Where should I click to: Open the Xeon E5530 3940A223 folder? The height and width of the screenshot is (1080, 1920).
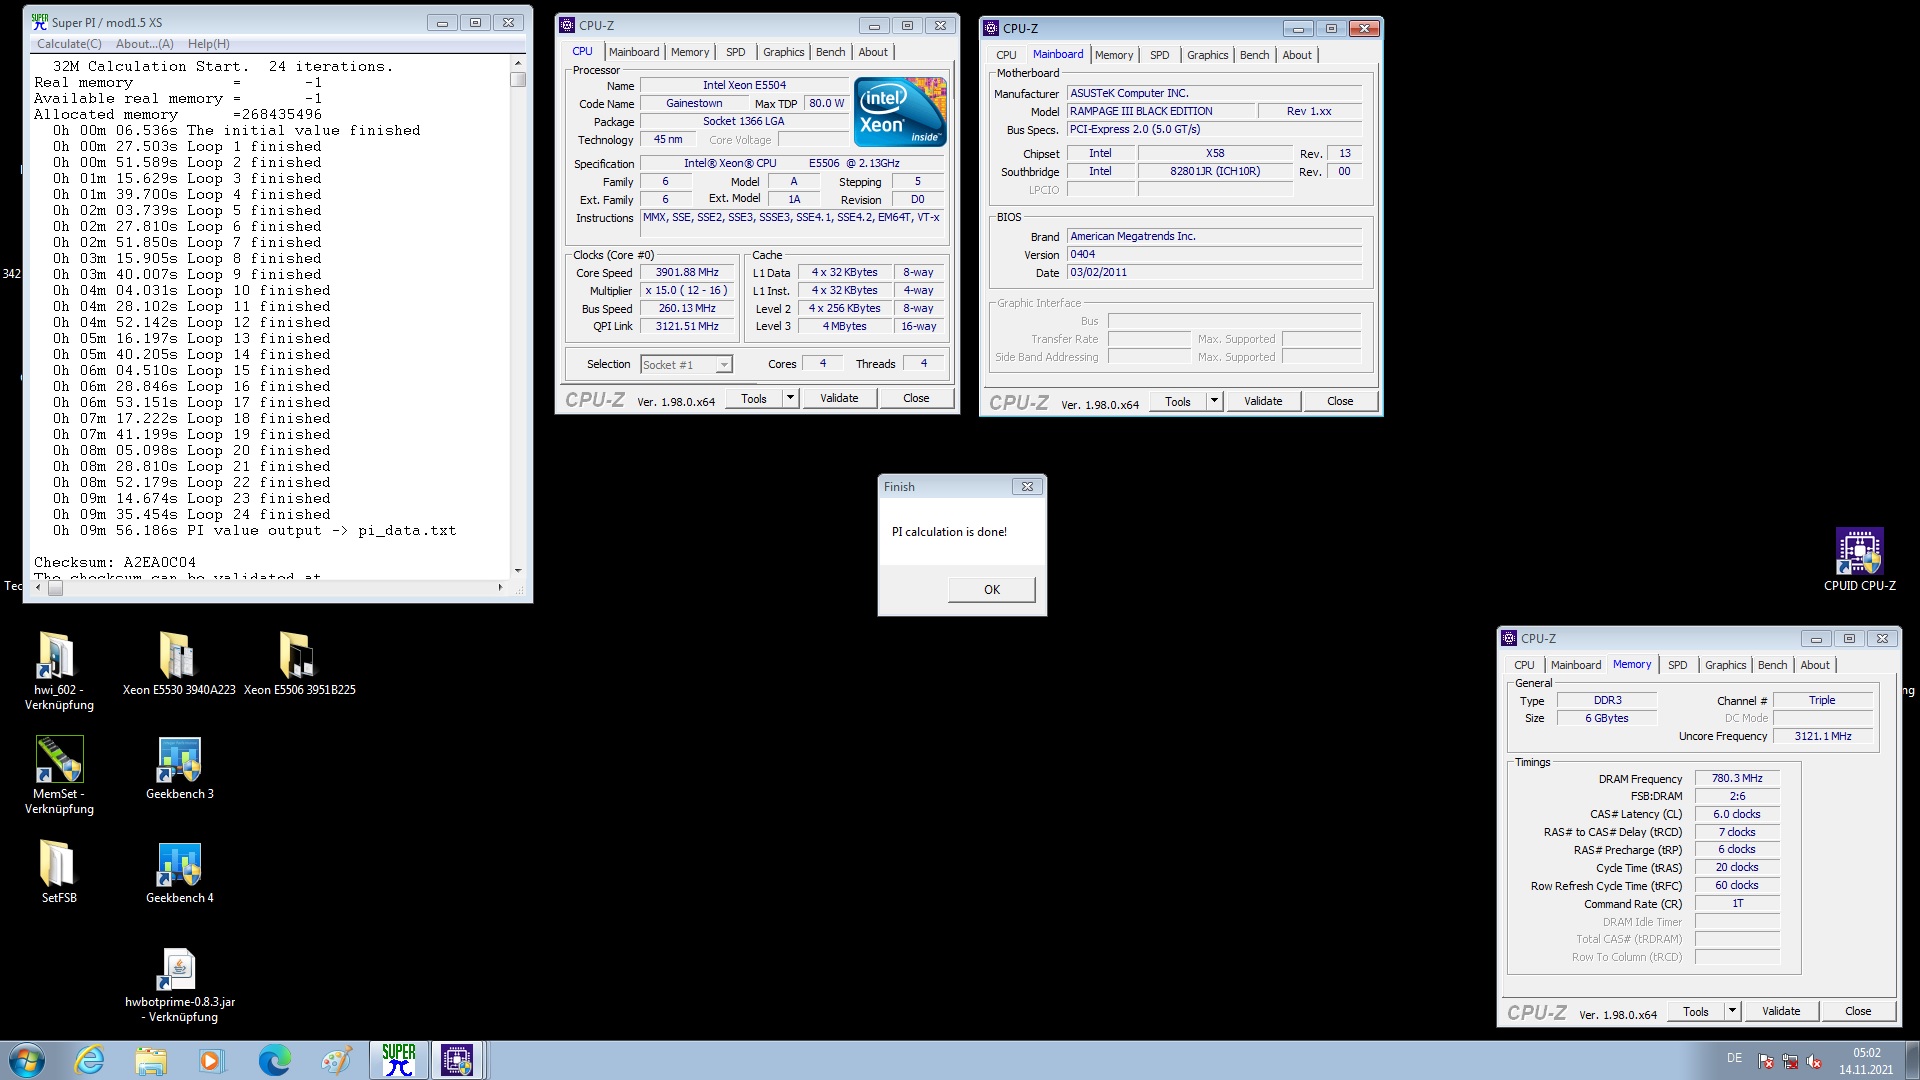tap(178, 656)
